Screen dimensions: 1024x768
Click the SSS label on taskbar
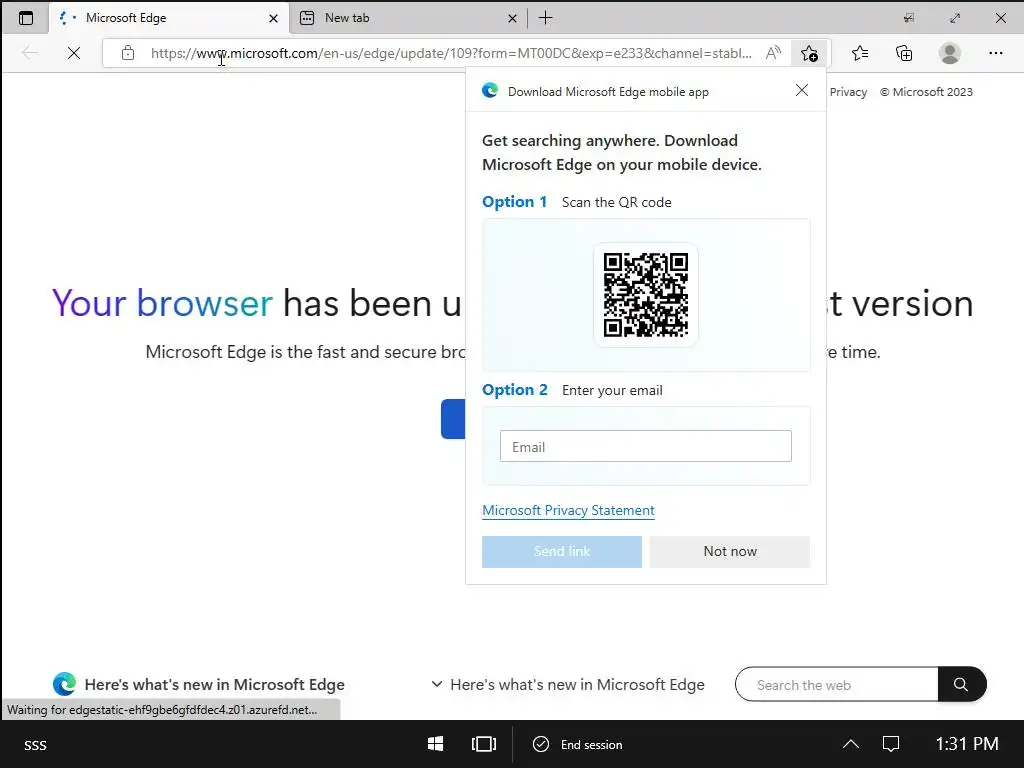[x=35, y=745]
